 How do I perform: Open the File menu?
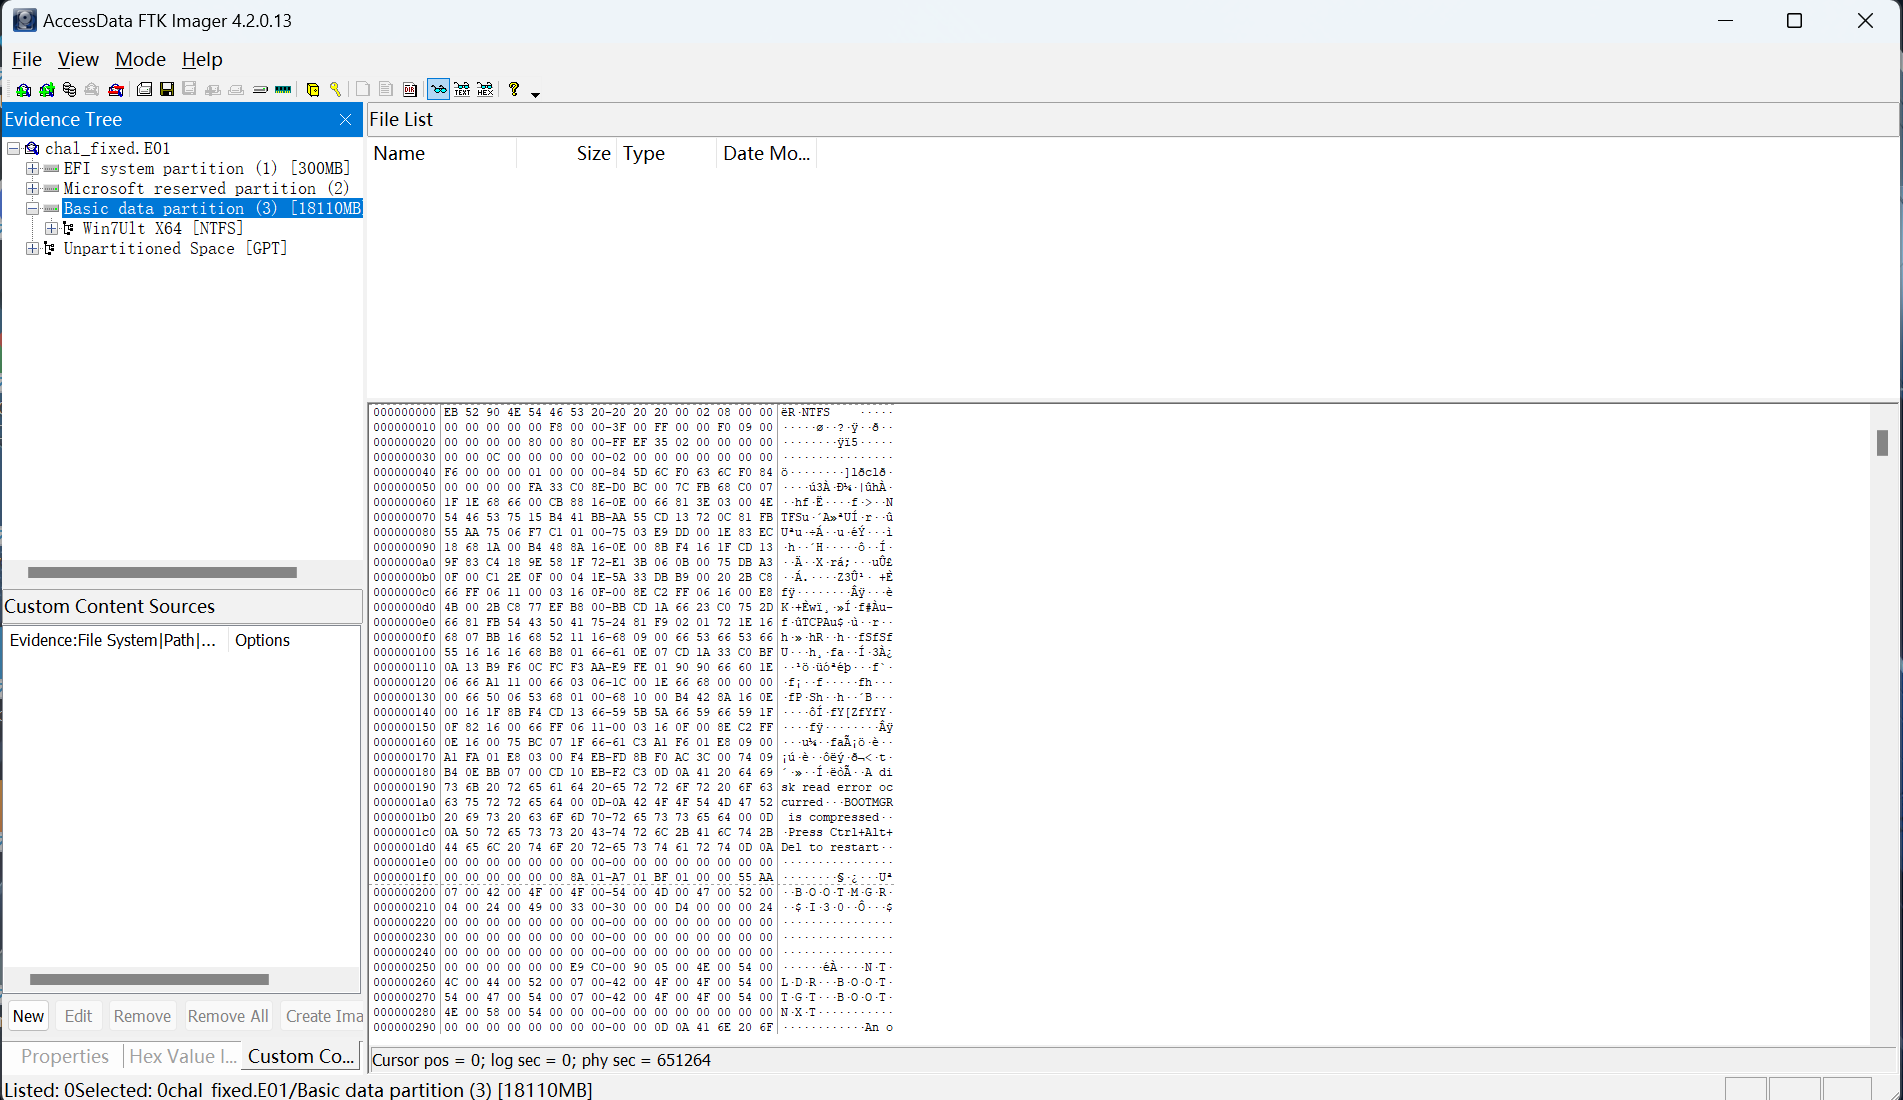click(x=27, y=59)
